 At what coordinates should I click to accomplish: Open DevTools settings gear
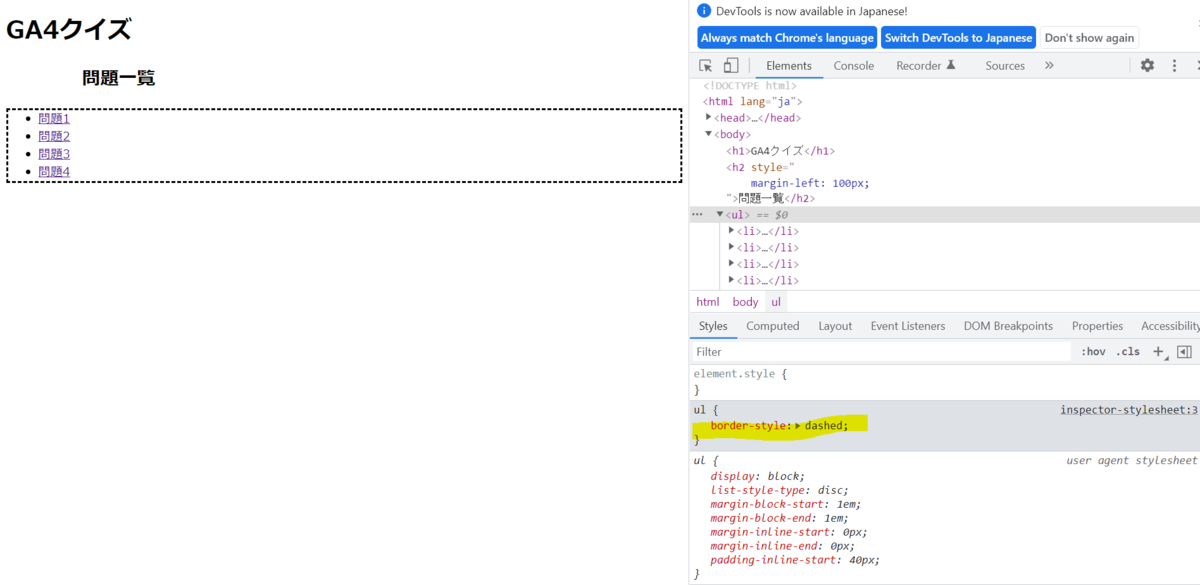(1147, 66)
